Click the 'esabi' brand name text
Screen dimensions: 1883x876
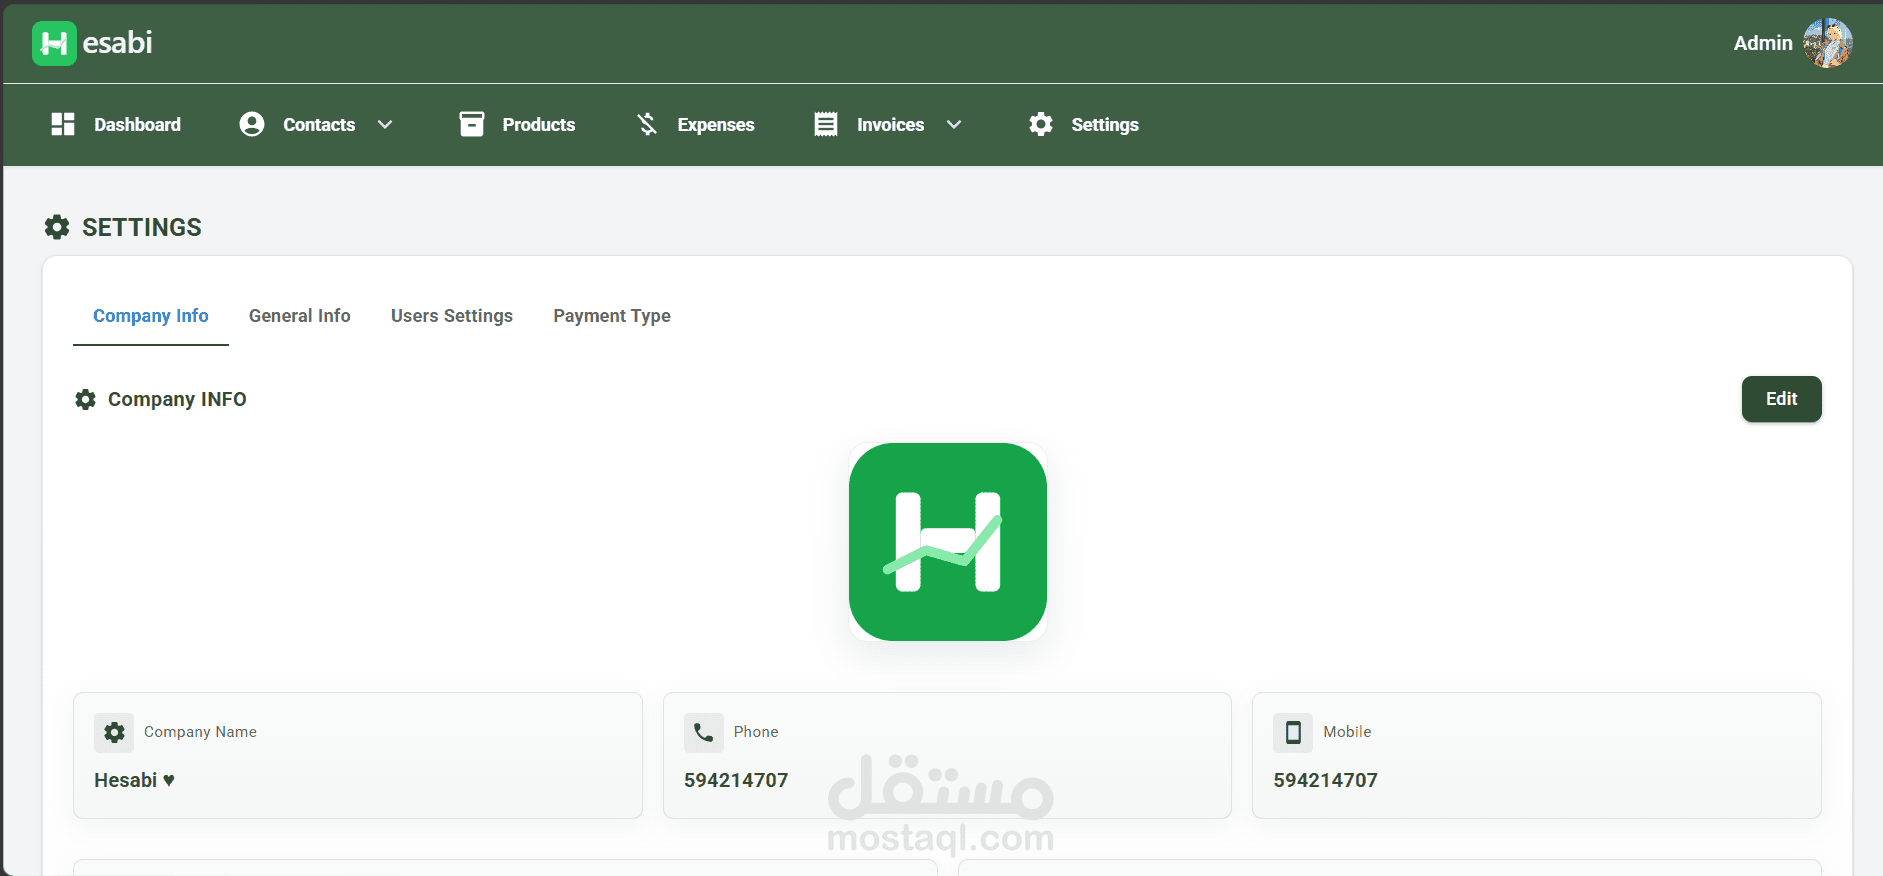pos(118,43)
